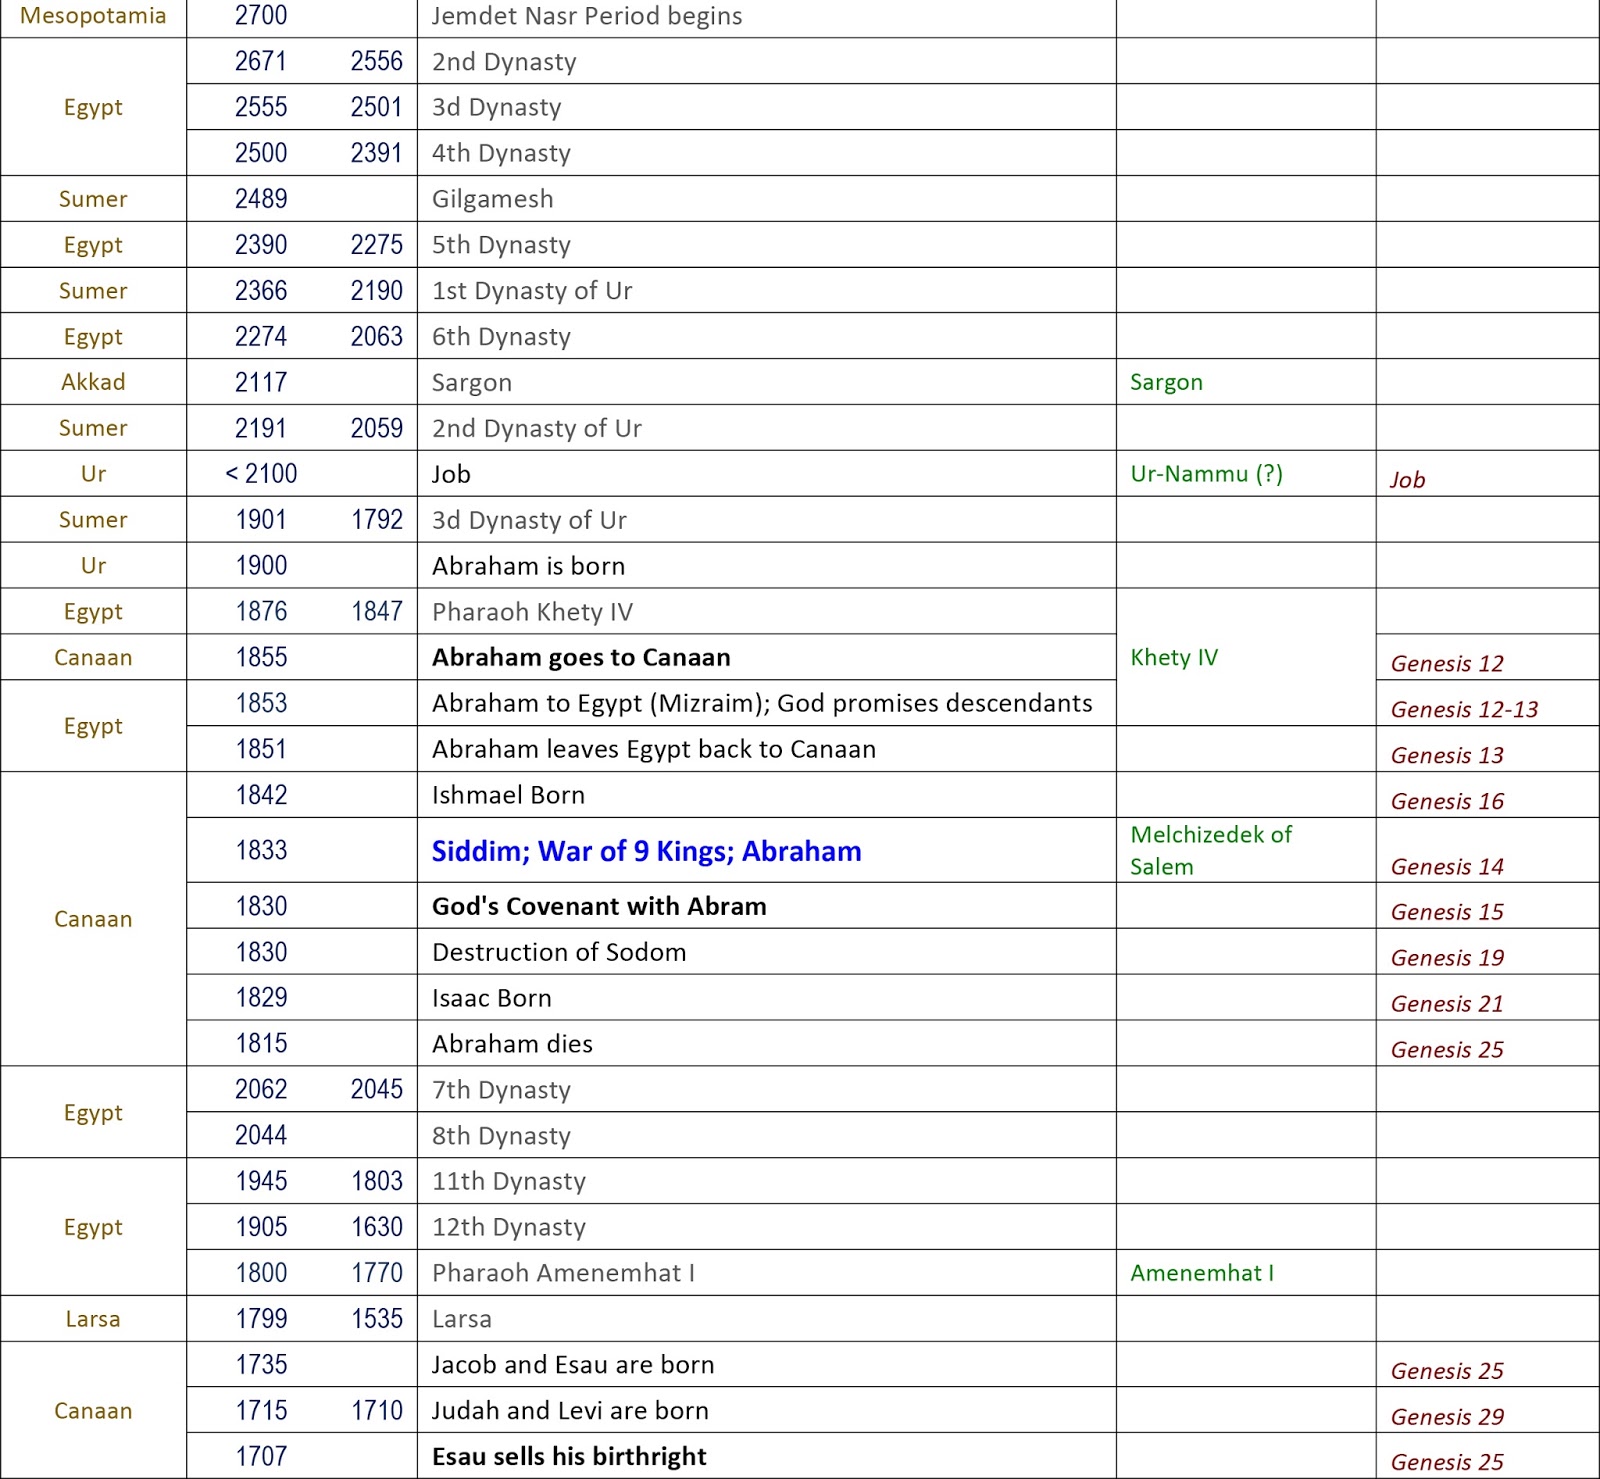Screen dimensions: 1600x1479
Task: Select God's Covenant with Abram event
Action: click(599, 906)
